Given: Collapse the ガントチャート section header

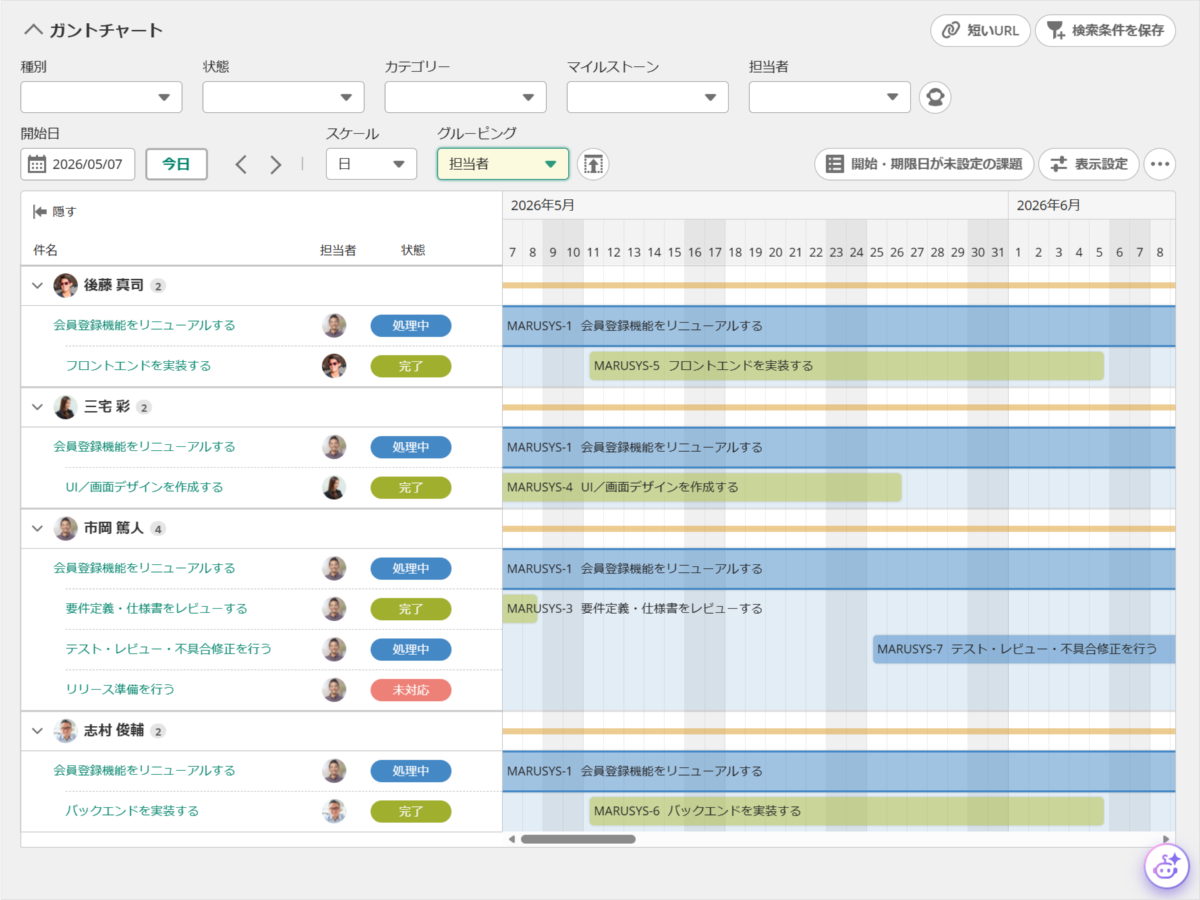Looking at the screenshot, I should click(x=33, y=30).
